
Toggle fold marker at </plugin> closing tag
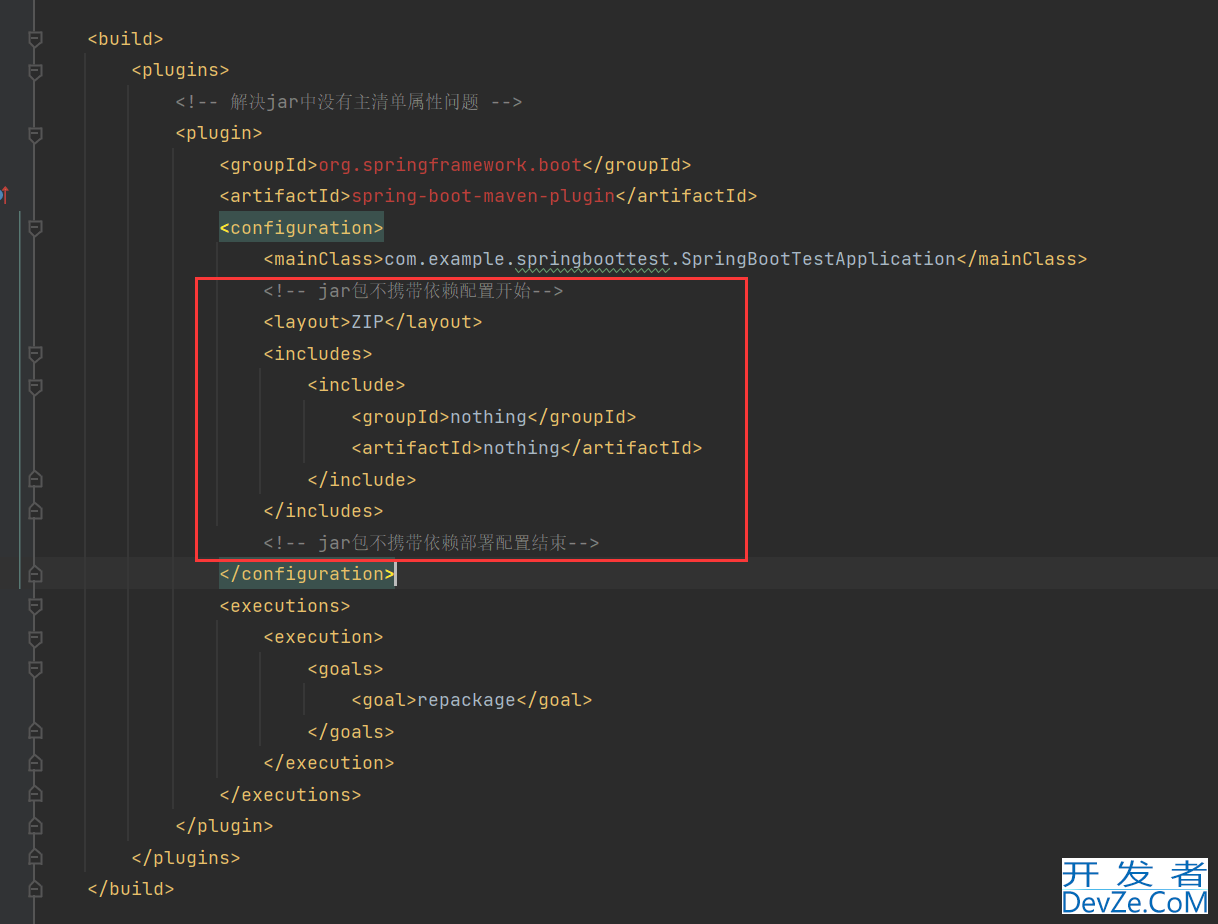(x=35, y=826)
